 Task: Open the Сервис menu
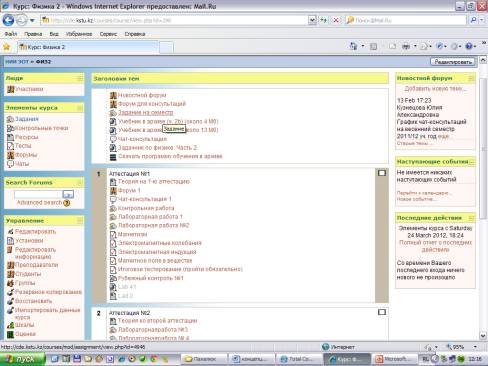tap(108, 34)
